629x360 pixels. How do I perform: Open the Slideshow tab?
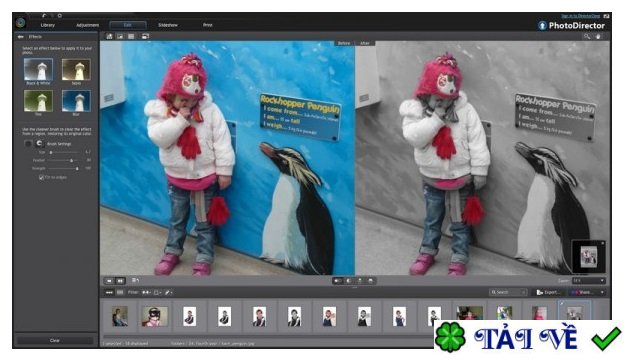[168, 25]
